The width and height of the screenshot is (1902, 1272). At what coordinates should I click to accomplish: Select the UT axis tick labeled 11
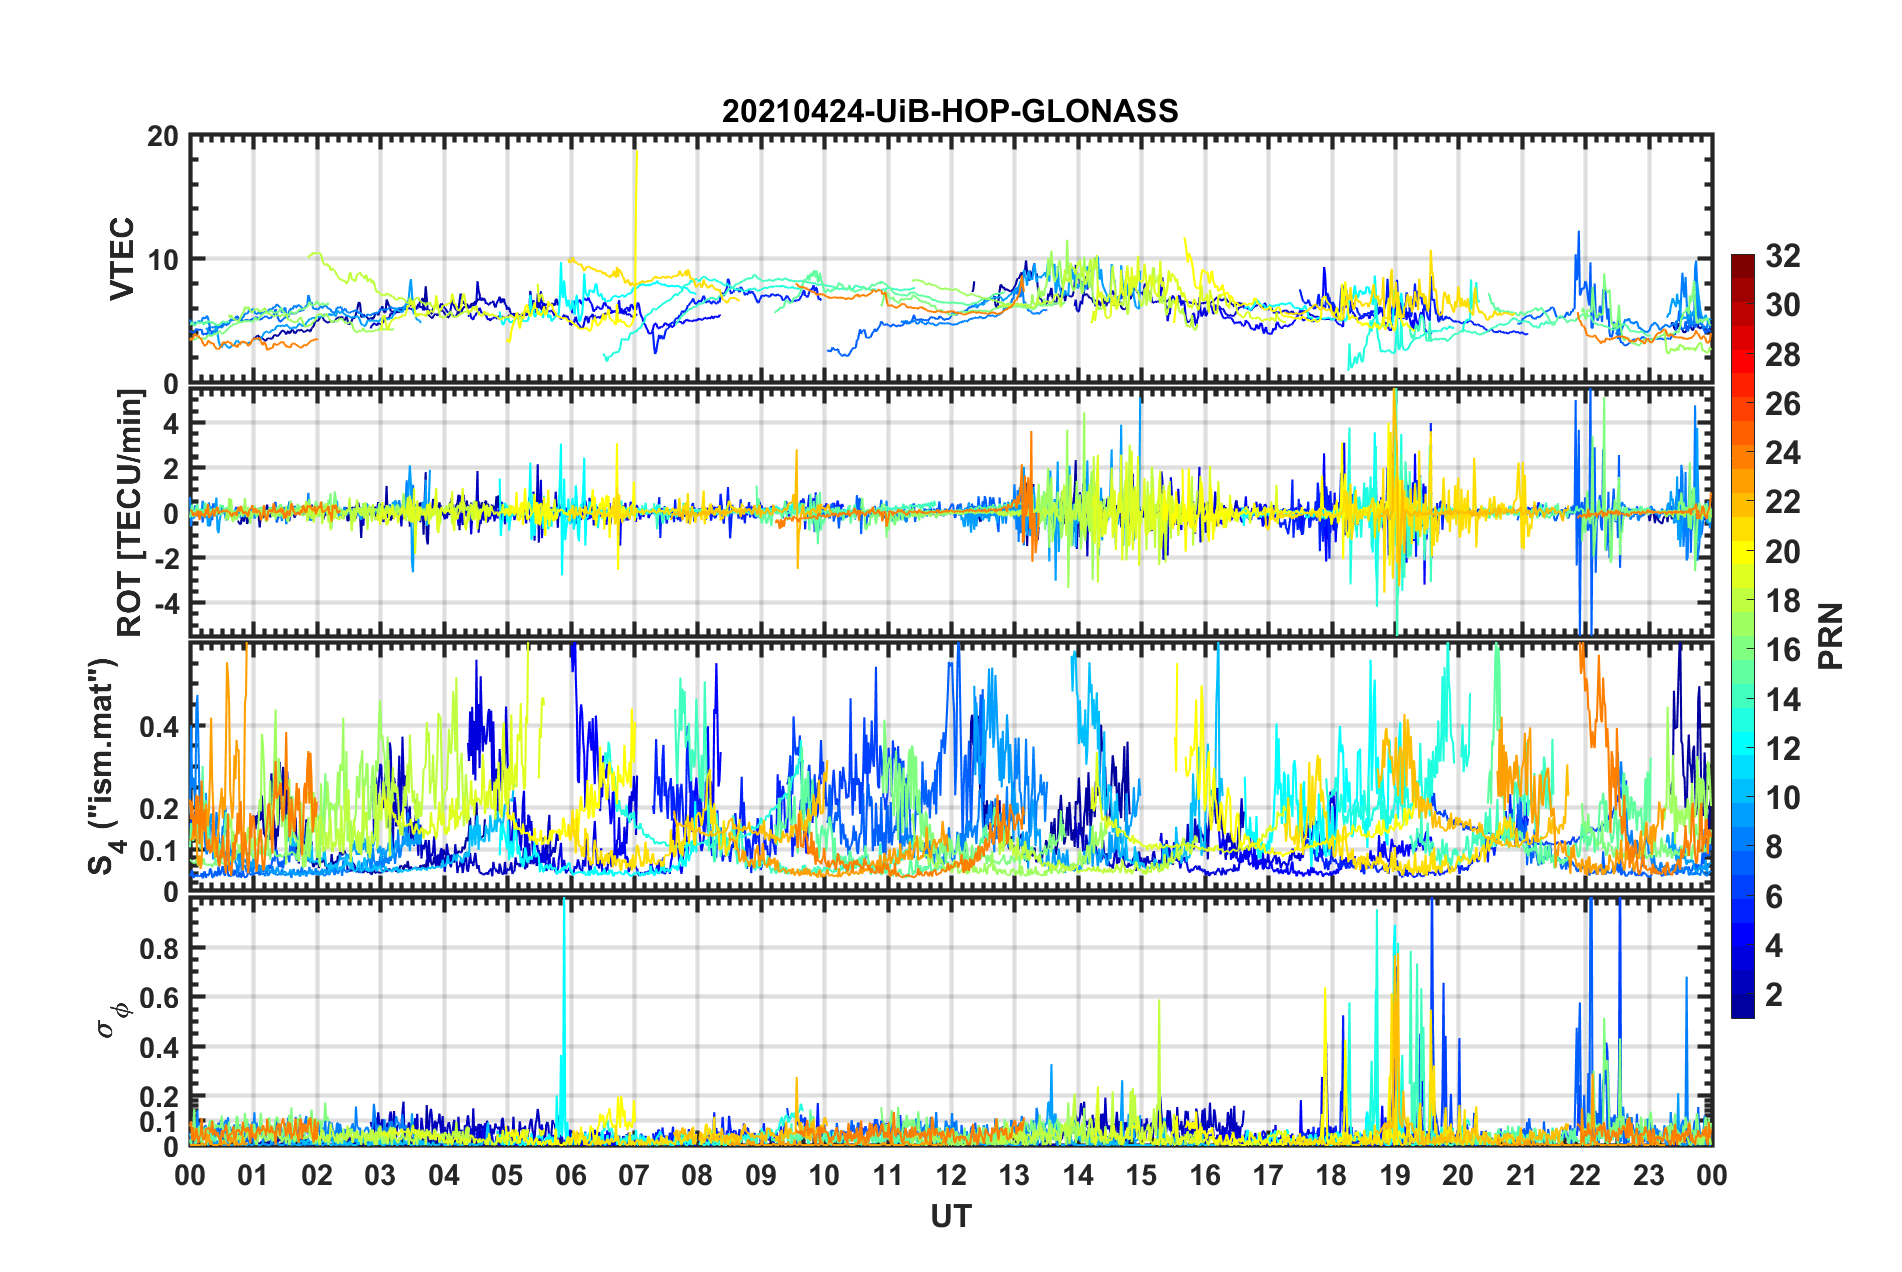pyautogui.click(x=888, y=1175)
